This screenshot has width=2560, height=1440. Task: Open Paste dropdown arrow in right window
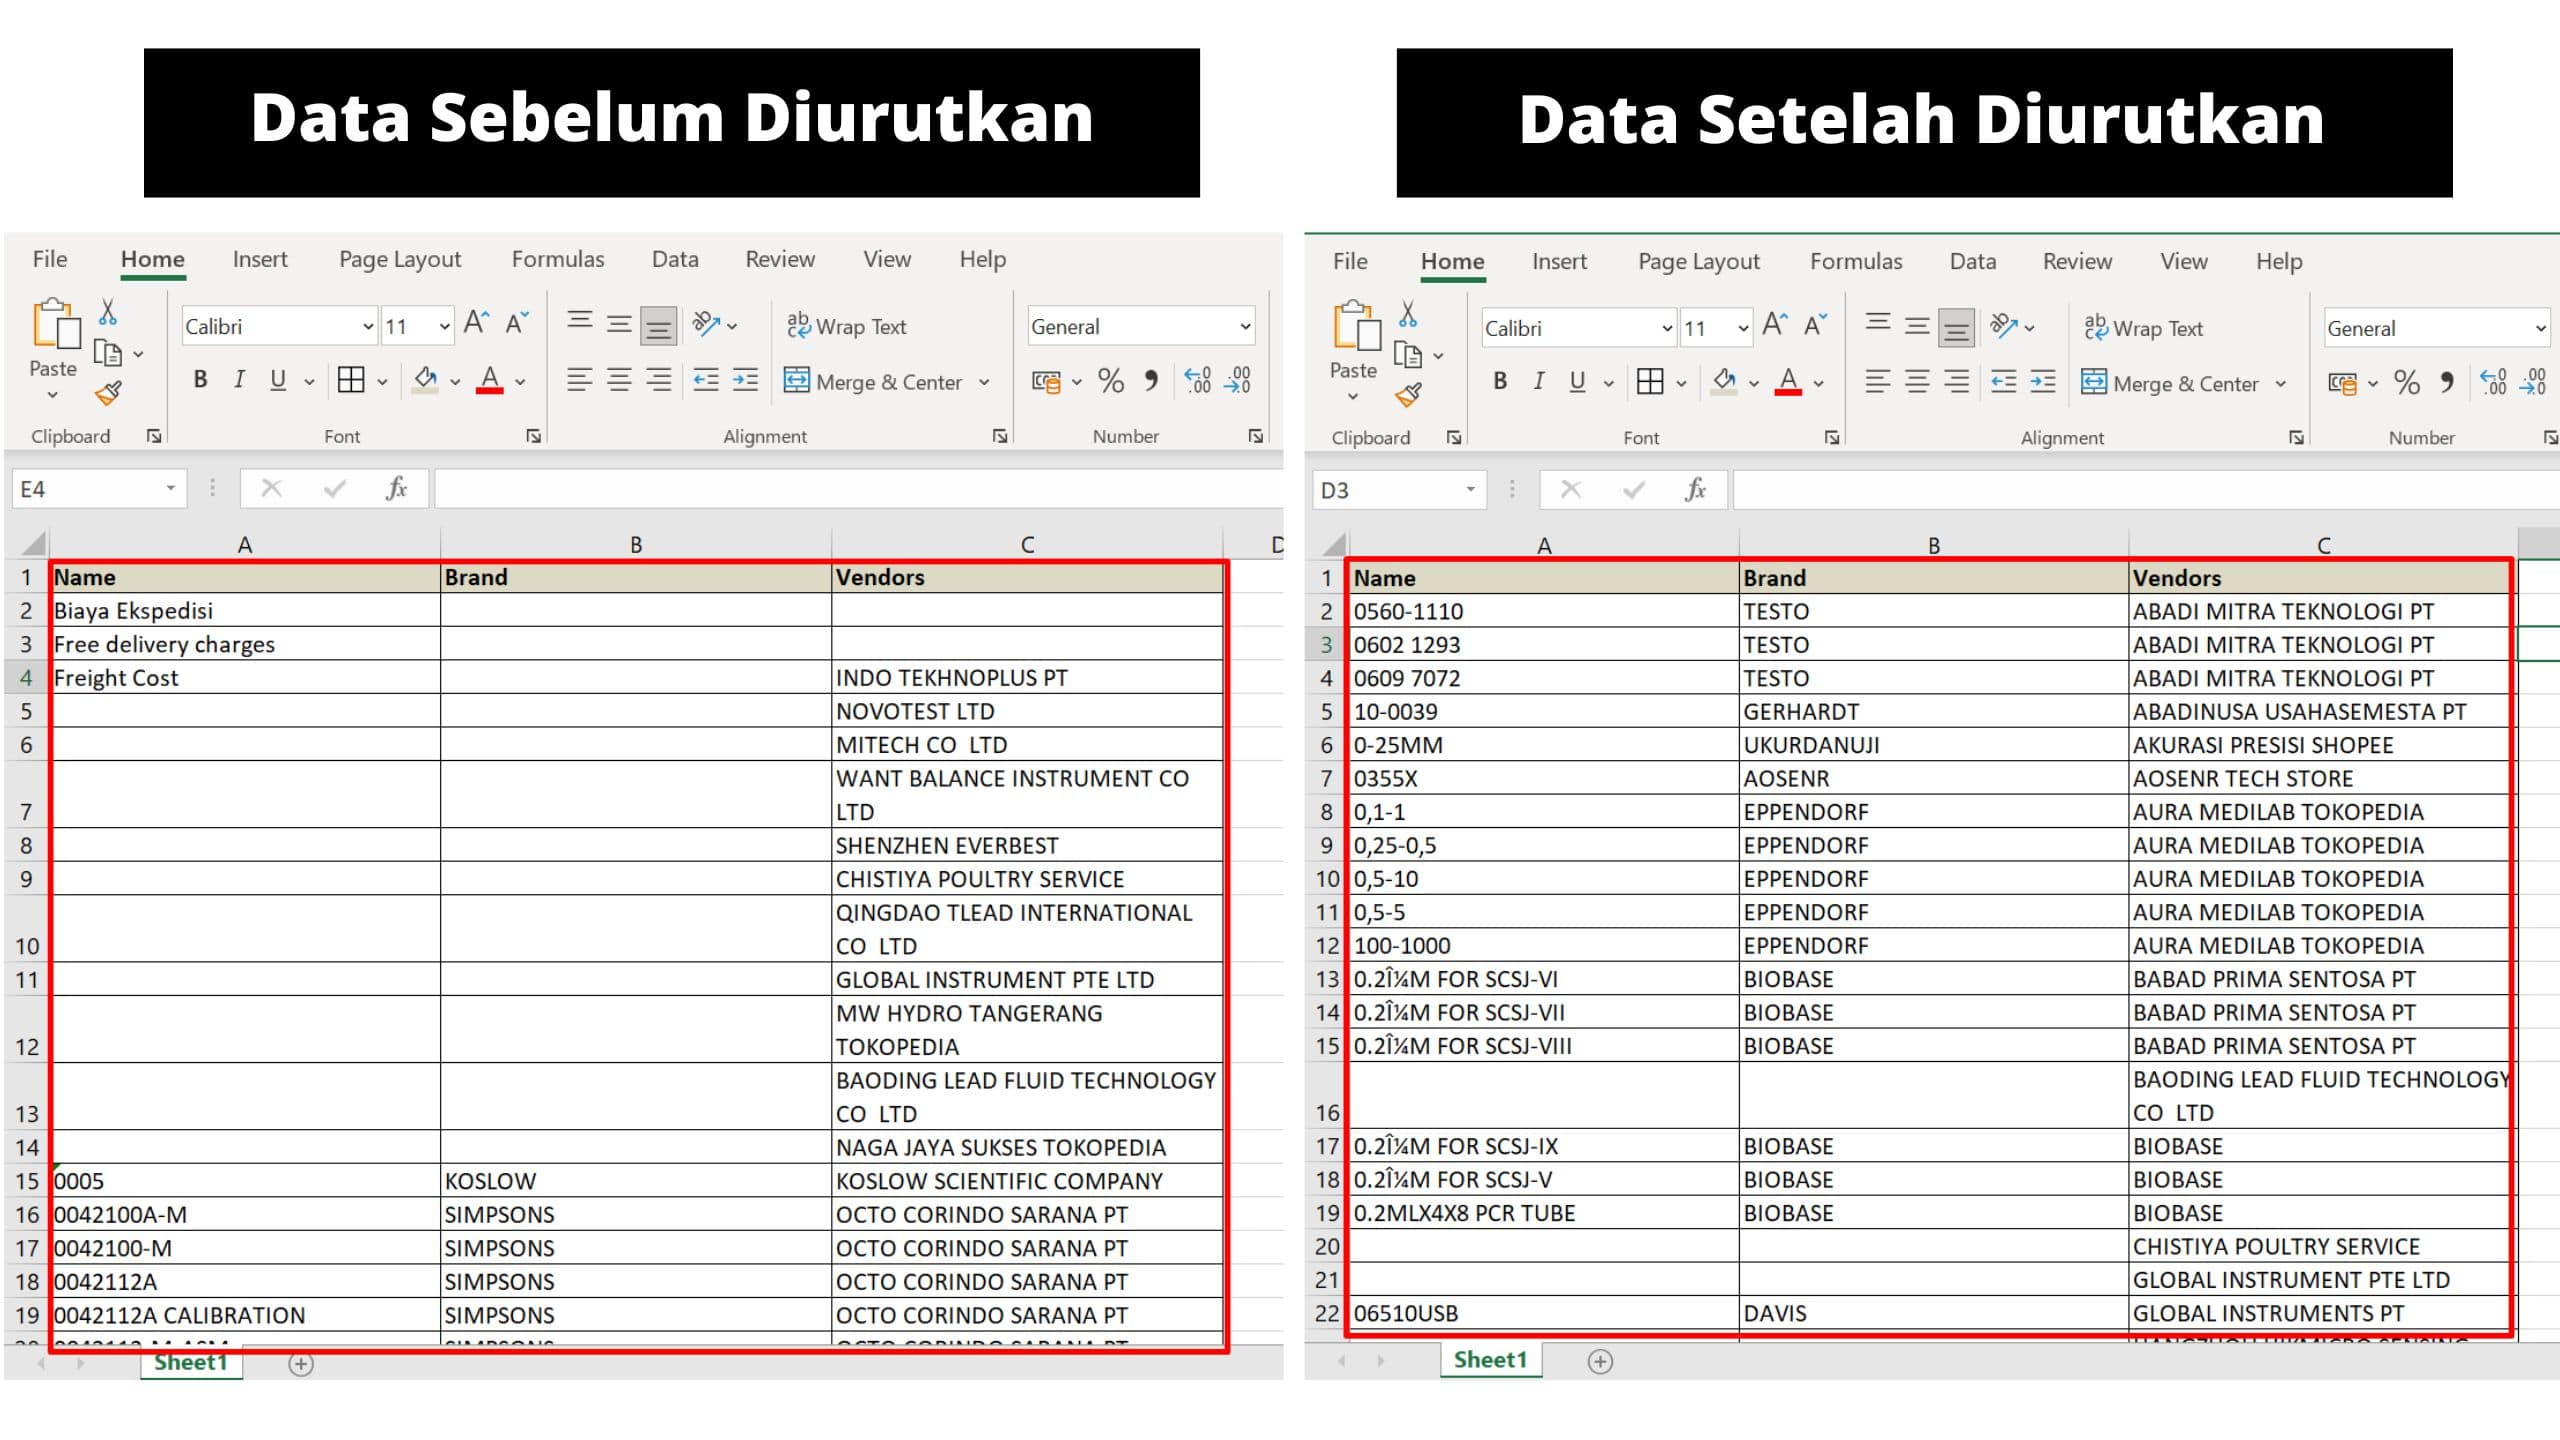[1353, 397]
